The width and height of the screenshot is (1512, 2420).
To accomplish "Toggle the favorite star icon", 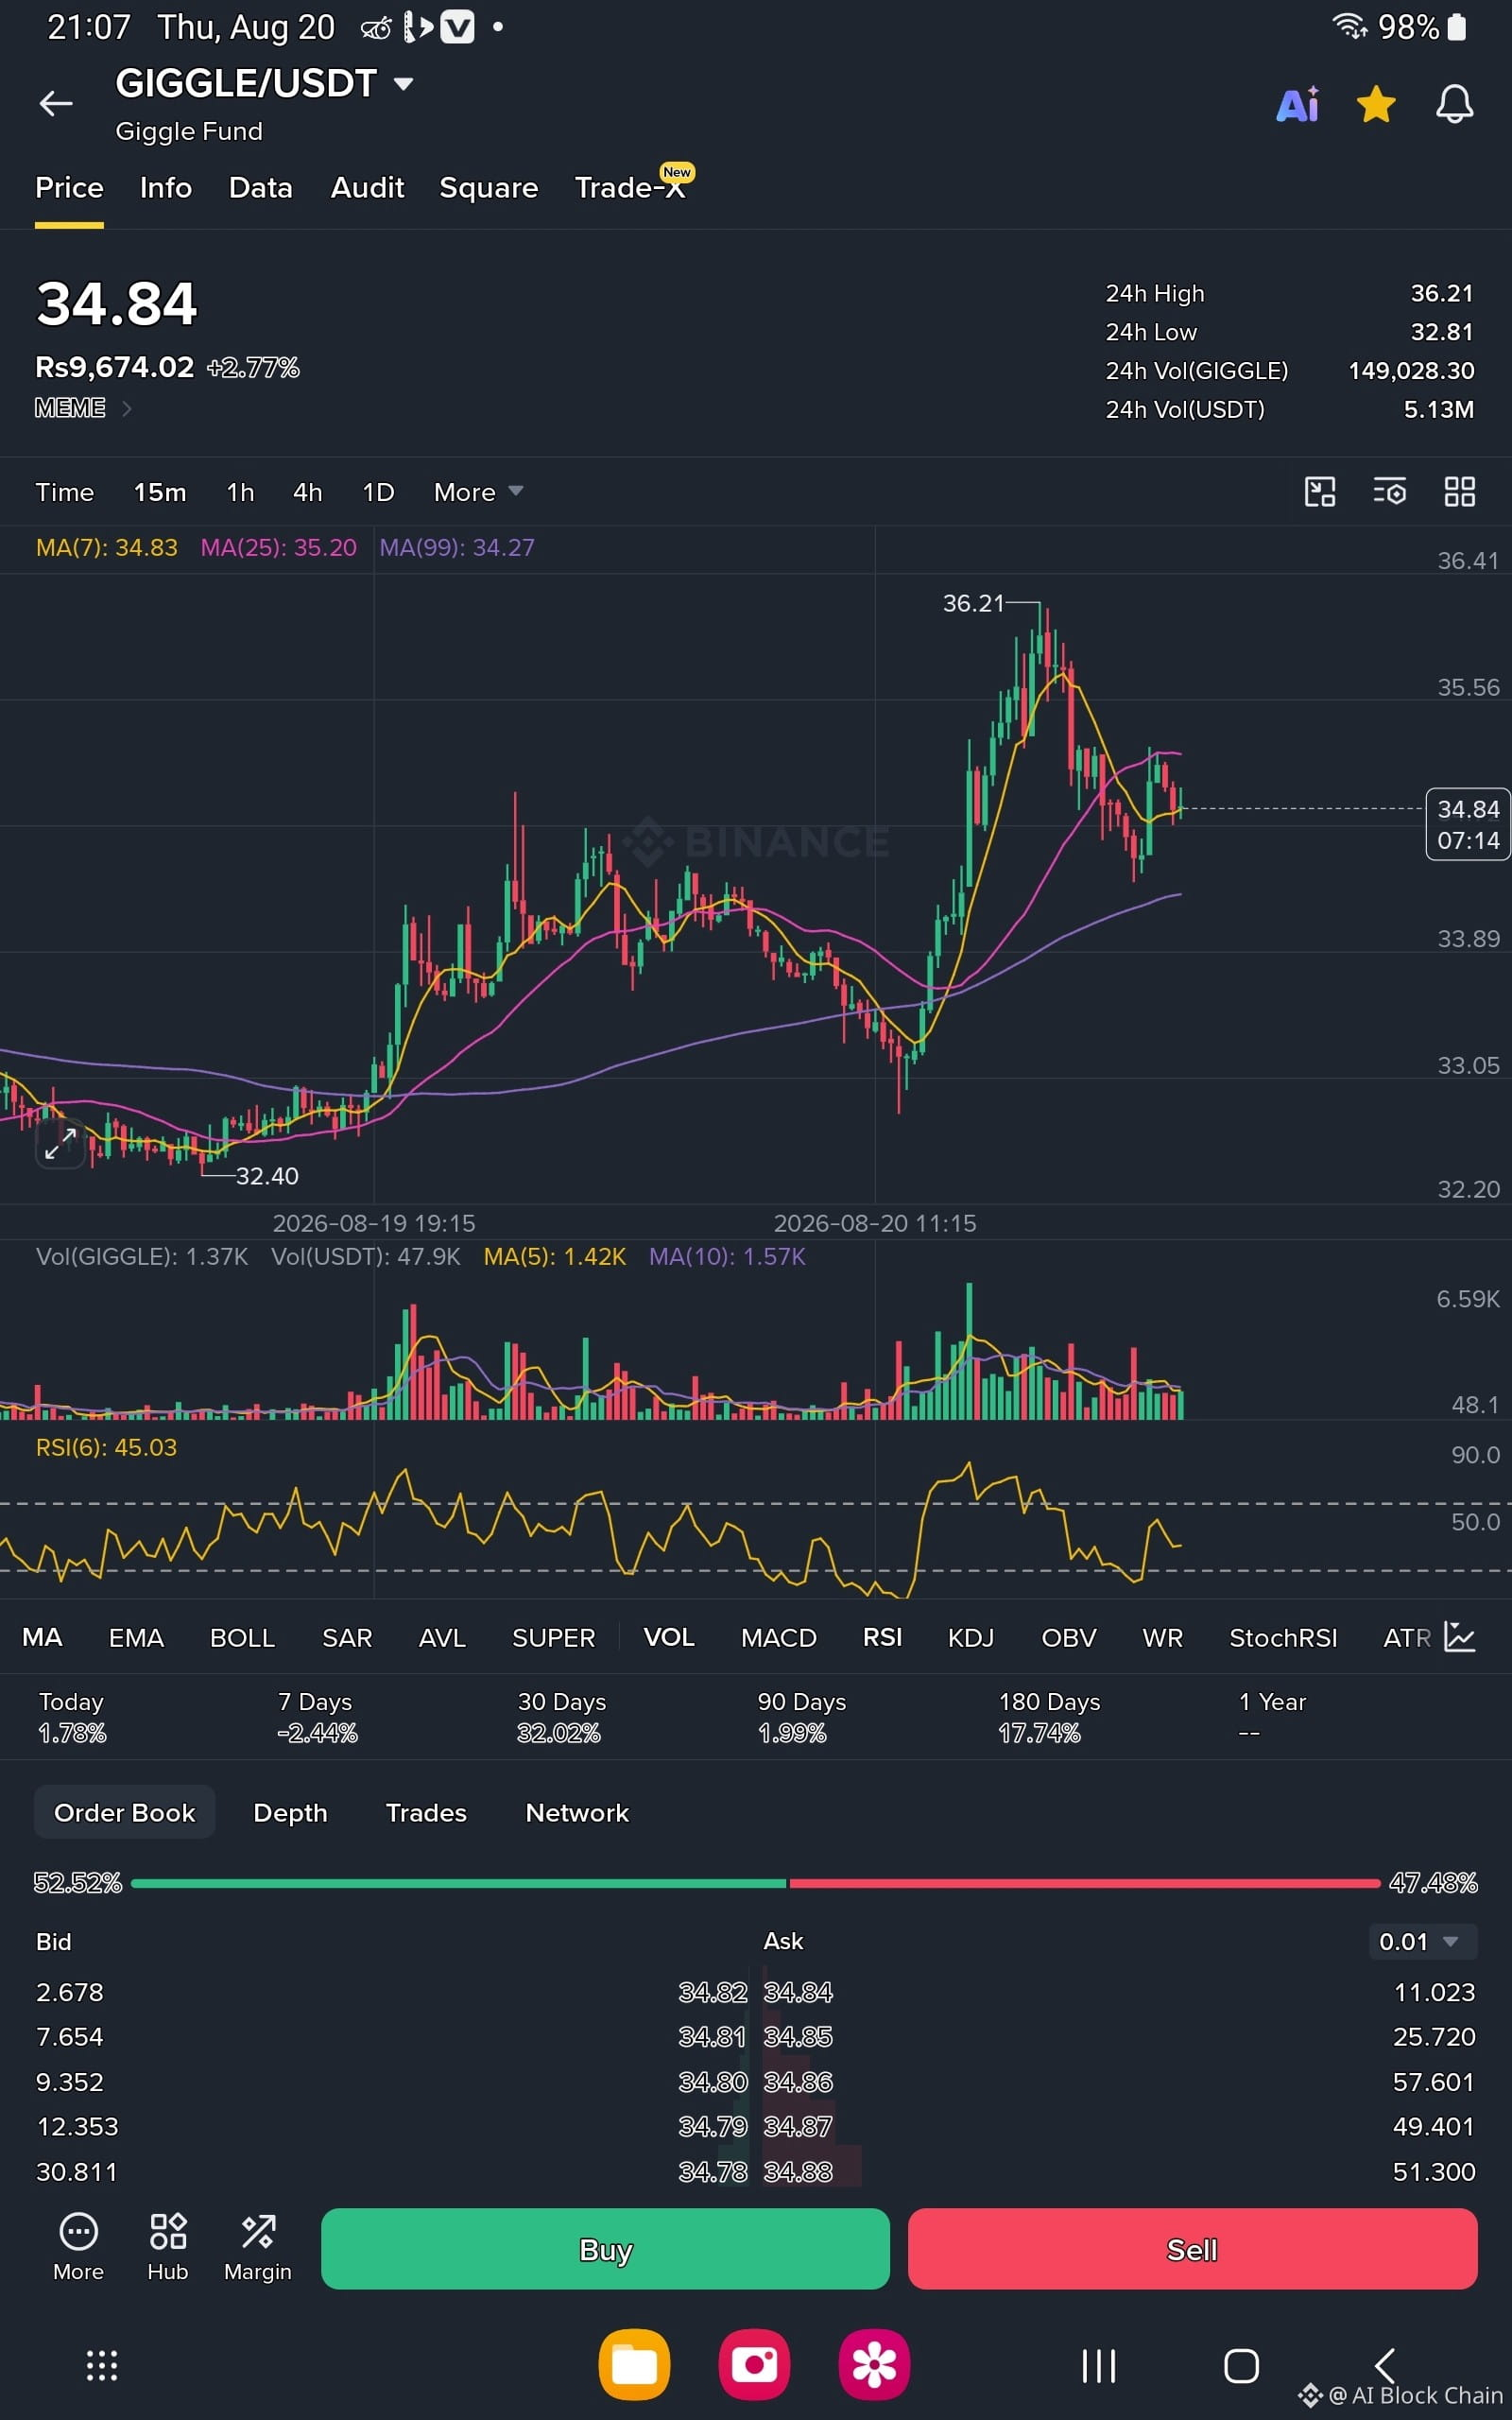I will 1376,104.
